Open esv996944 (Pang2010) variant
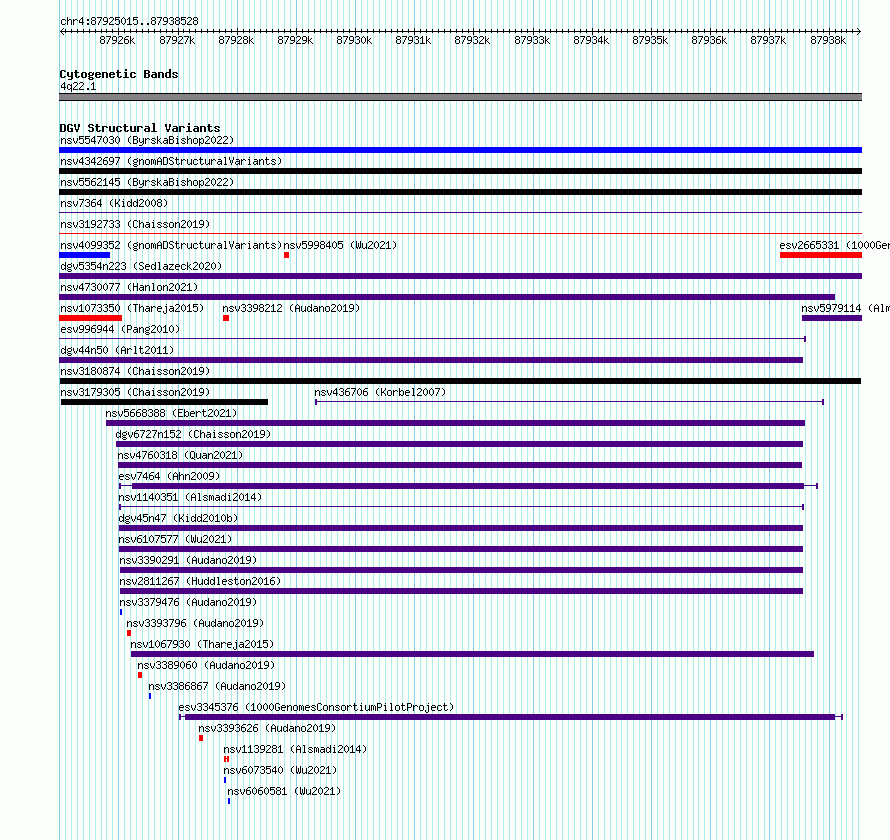The height and width of the screenshot is (840, 890). [x=120, y=329]
